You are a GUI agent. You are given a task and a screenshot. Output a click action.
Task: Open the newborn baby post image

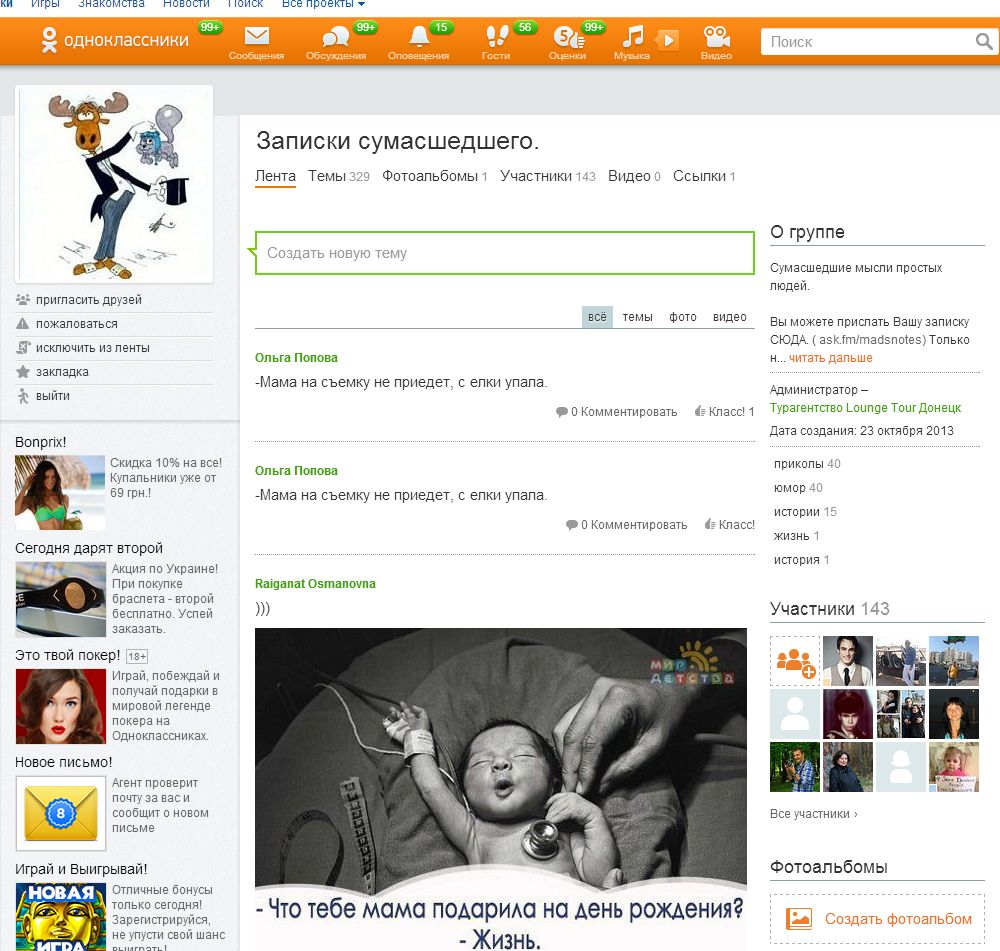501,789
